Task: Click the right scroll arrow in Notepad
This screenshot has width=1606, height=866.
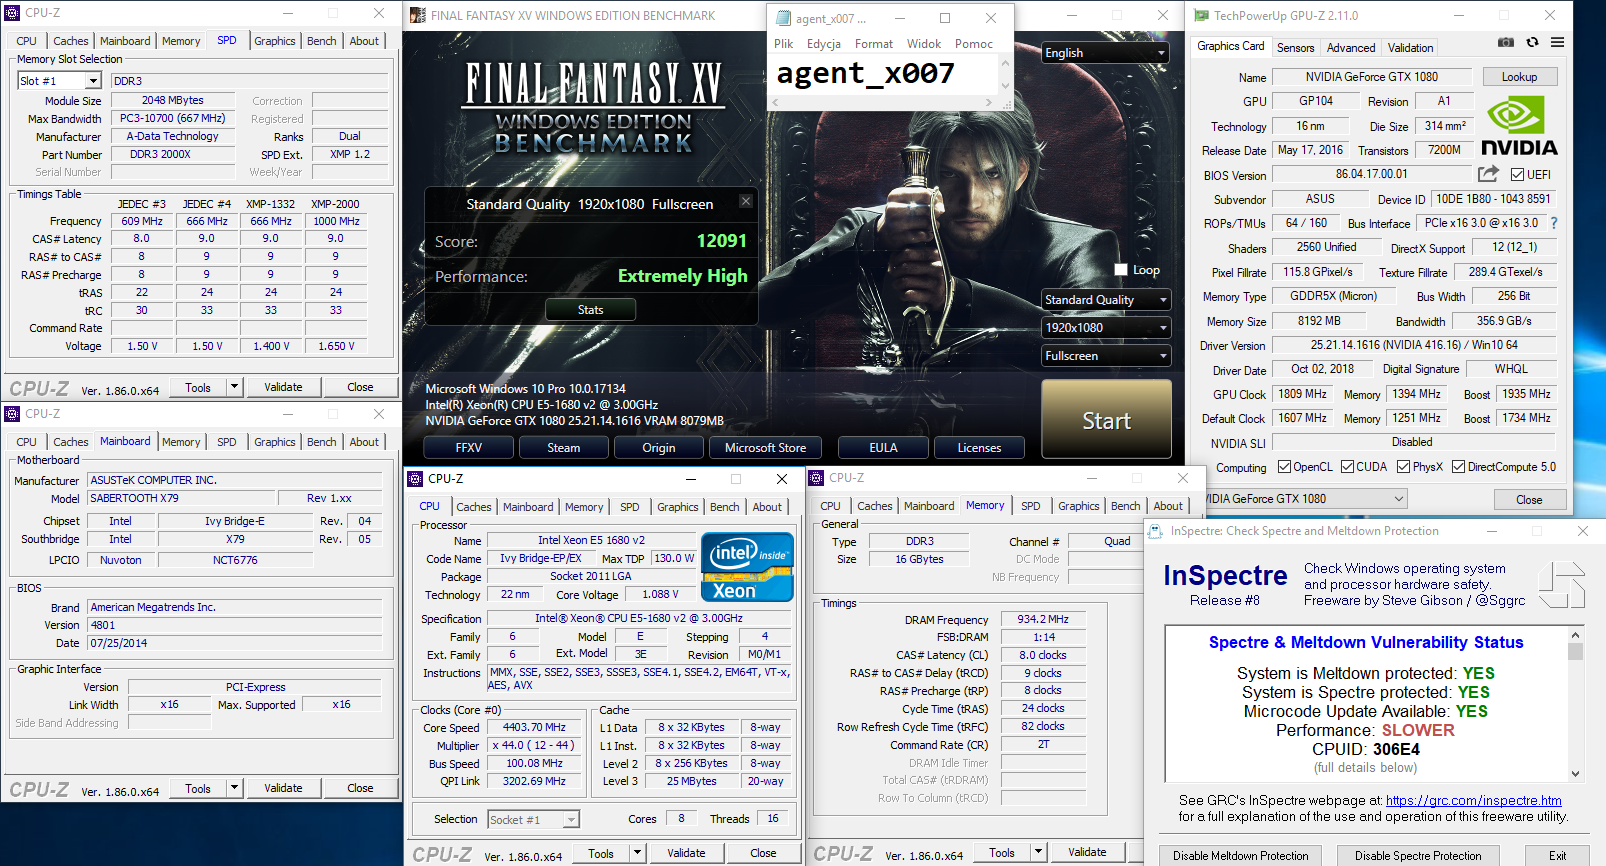Action: tap(989, 102)
